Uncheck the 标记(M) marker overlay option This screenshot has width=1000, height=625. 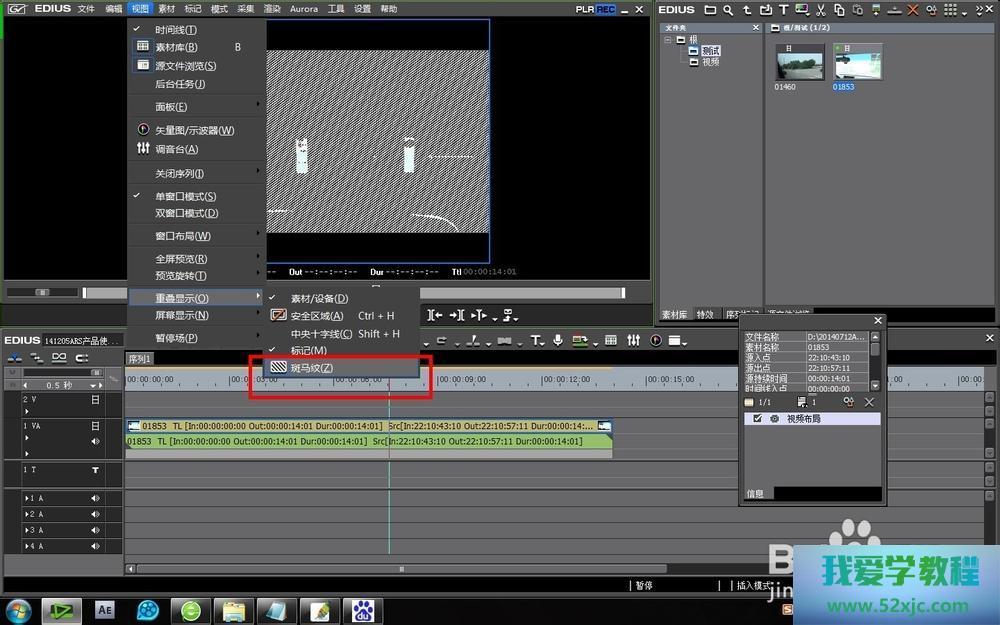click(x=308, y=351)
